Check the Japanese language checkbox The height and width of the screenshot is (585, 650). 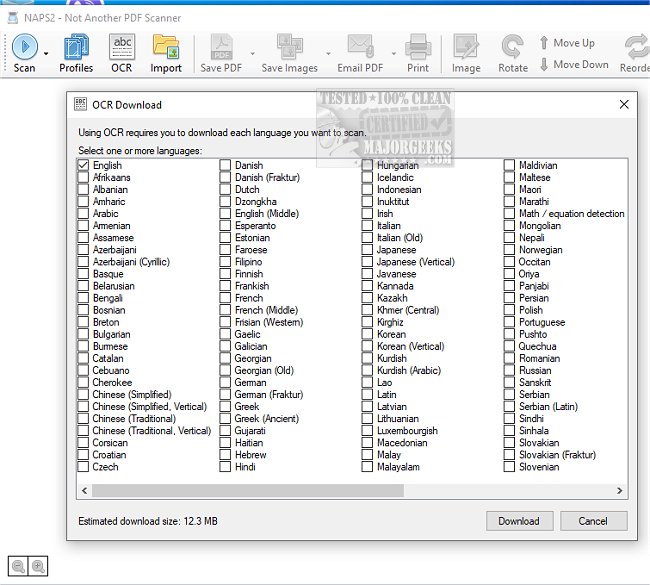click(x=367, y=250)
